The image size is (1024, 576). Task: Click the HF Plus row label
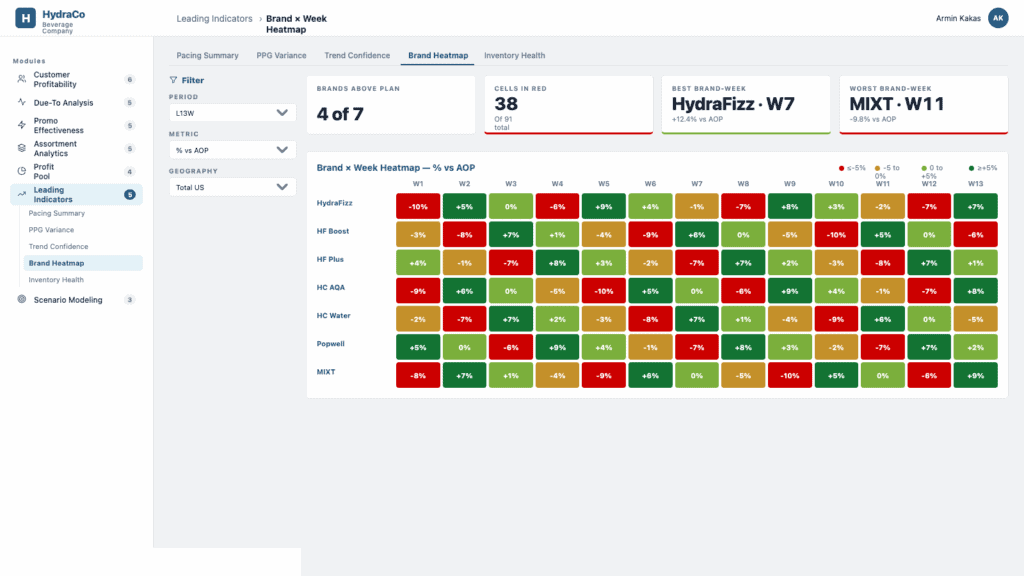[330, 259]
